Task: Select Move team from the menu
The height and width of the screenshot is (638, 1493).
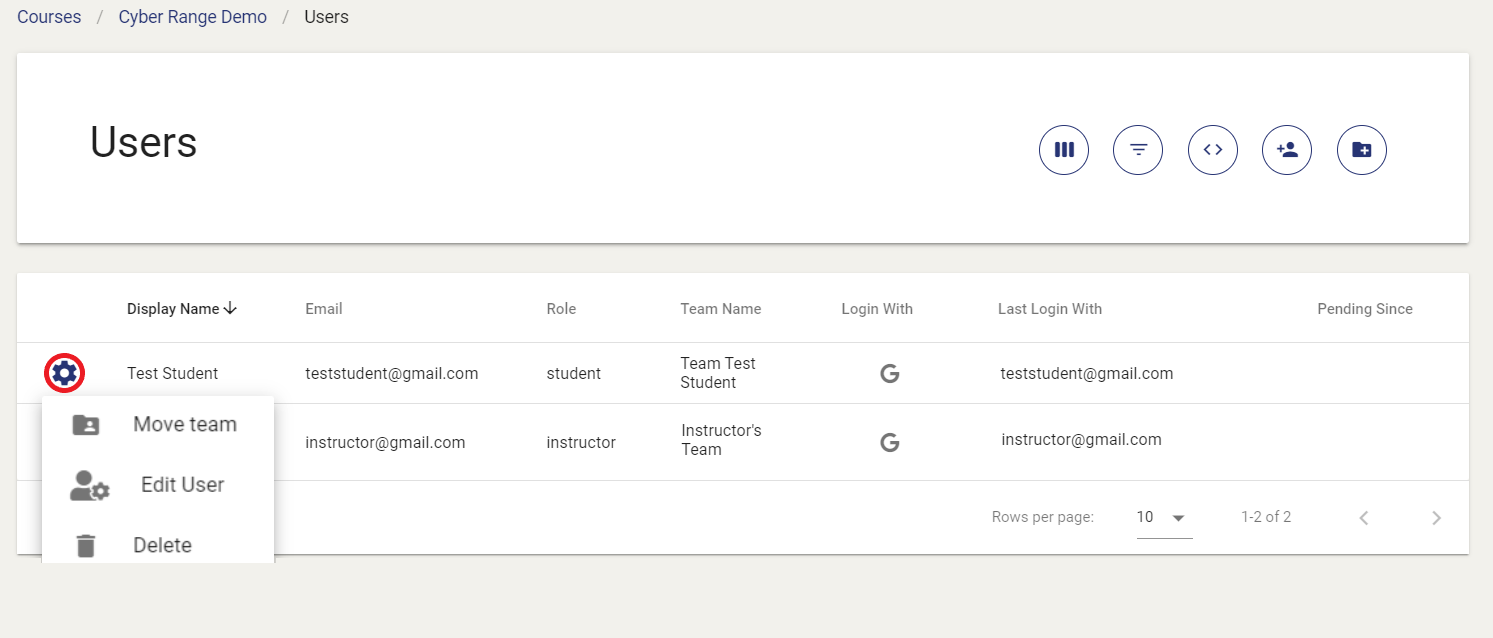Action: point(184,423)
